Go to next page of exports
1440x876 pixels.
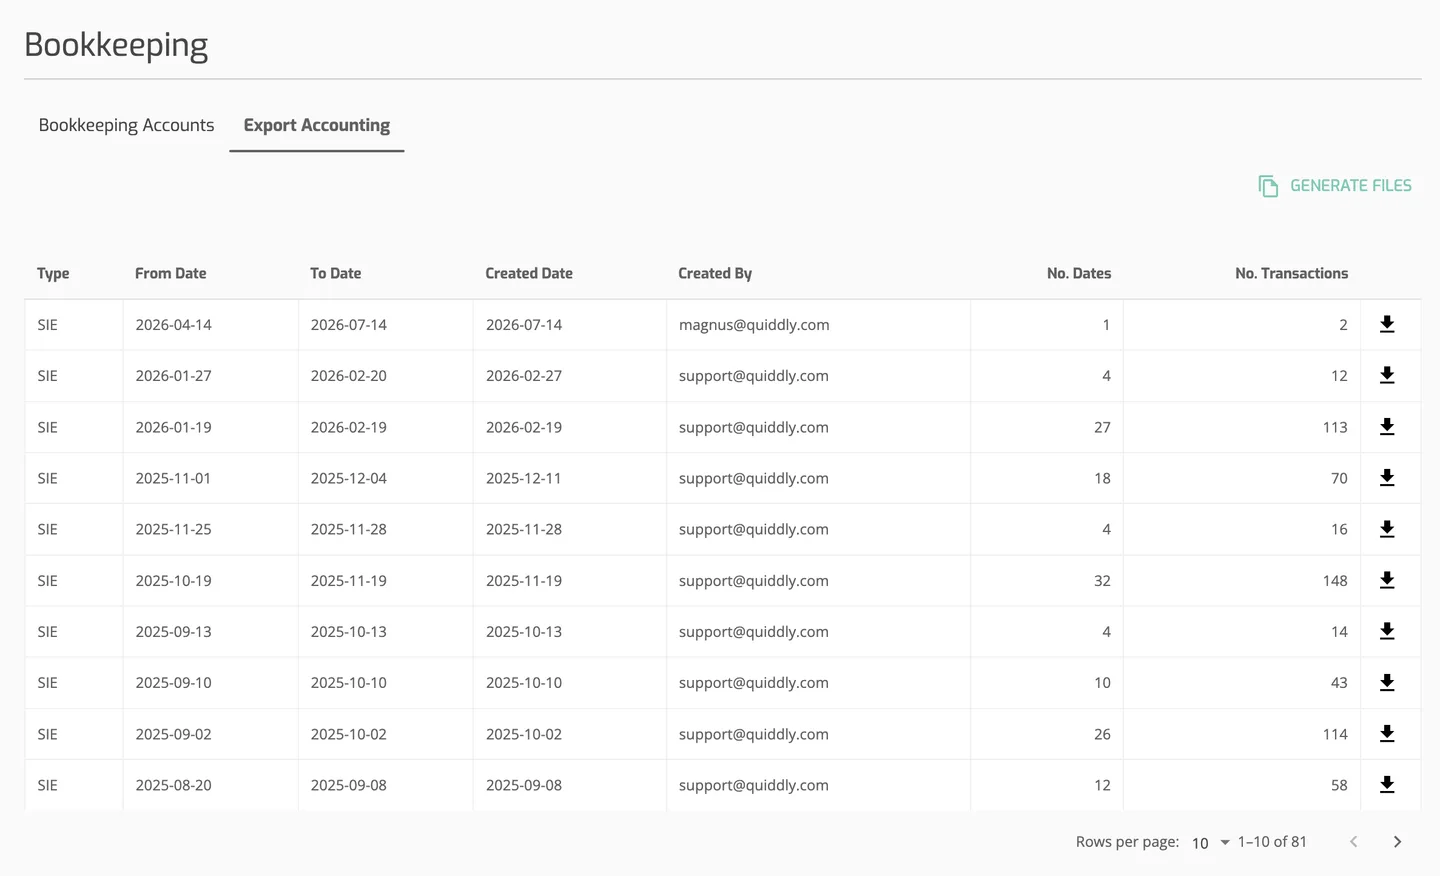point(1397,842)
